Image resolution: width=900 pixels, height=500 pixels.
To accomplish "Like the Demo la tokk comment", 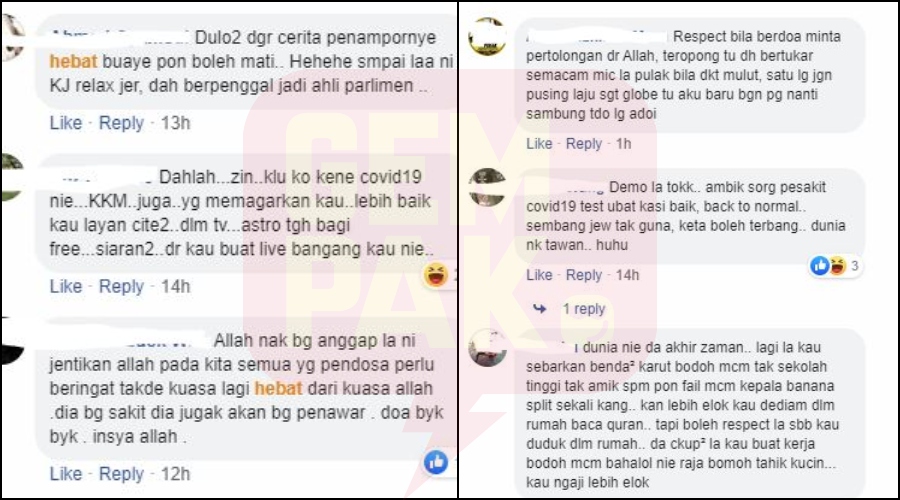I will click(x=539, y=275).
